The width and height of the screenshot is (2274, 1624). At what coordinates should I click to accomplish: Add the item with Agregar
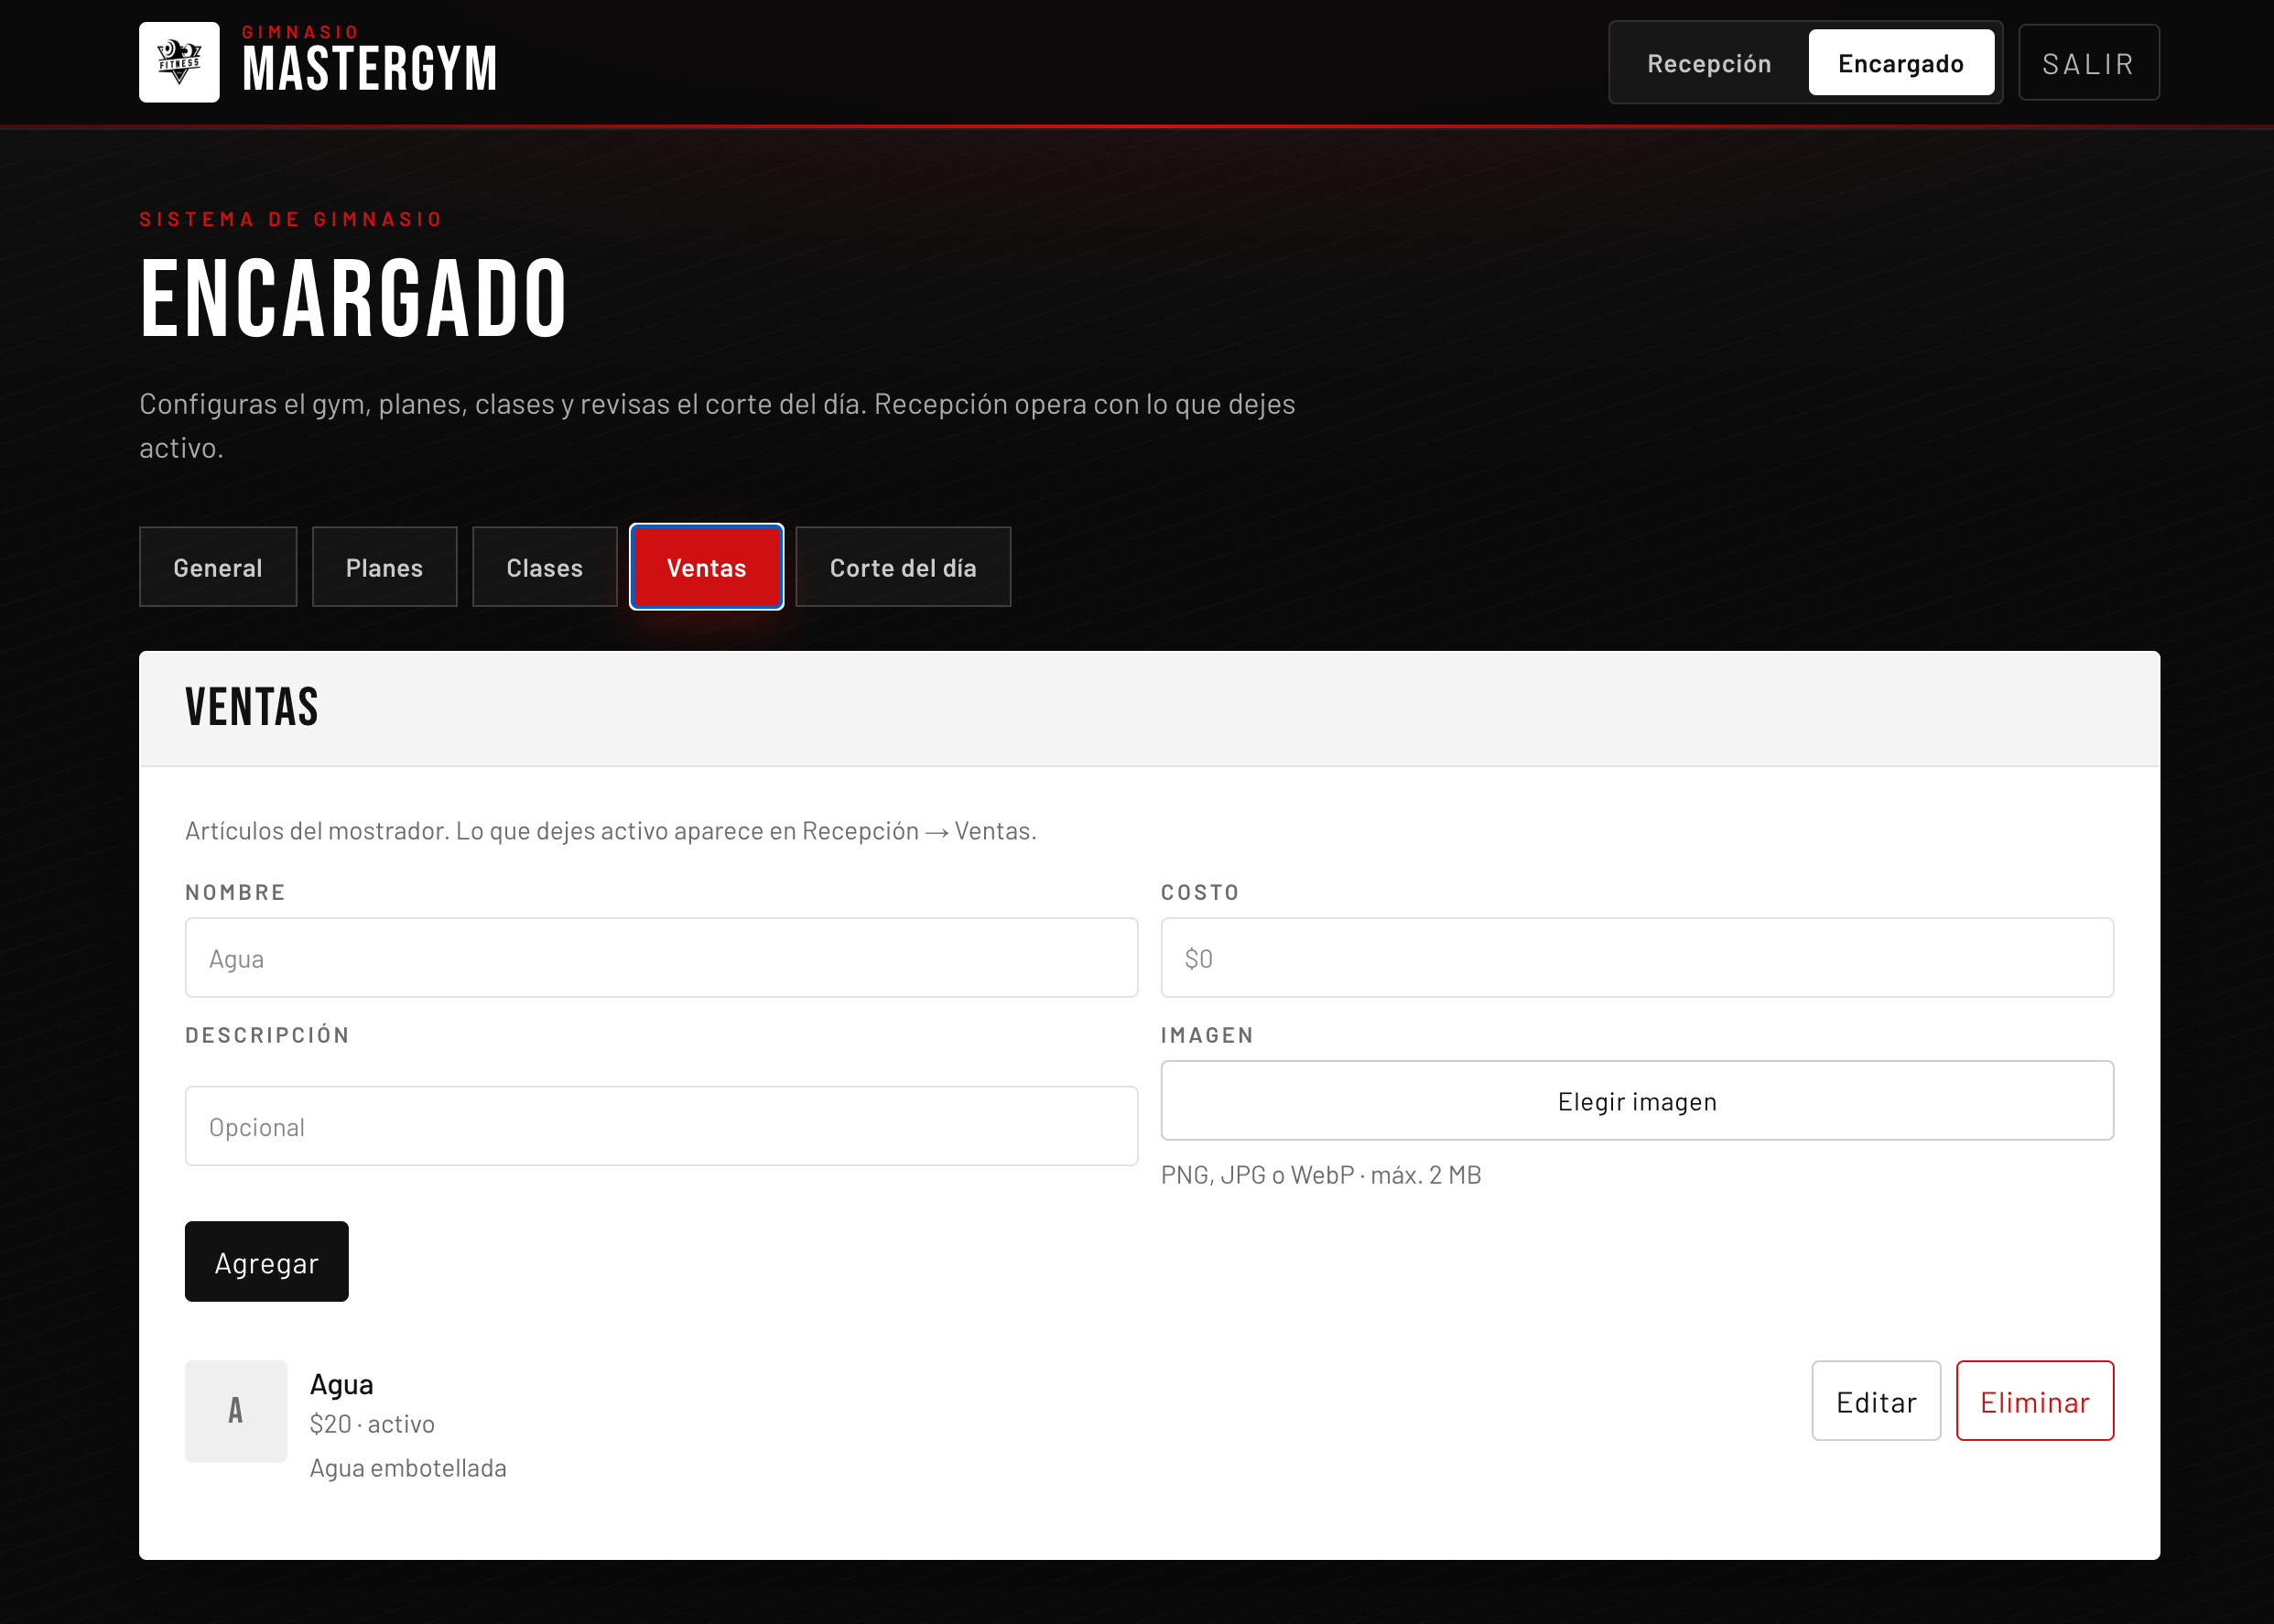tap(267, 1262)
